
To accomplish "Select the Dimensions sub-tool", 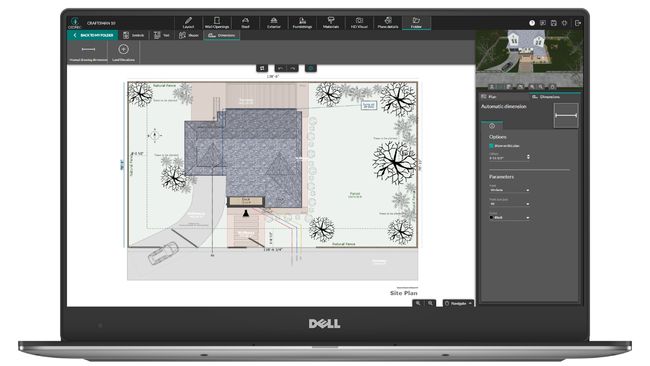I will pos(221,35).
